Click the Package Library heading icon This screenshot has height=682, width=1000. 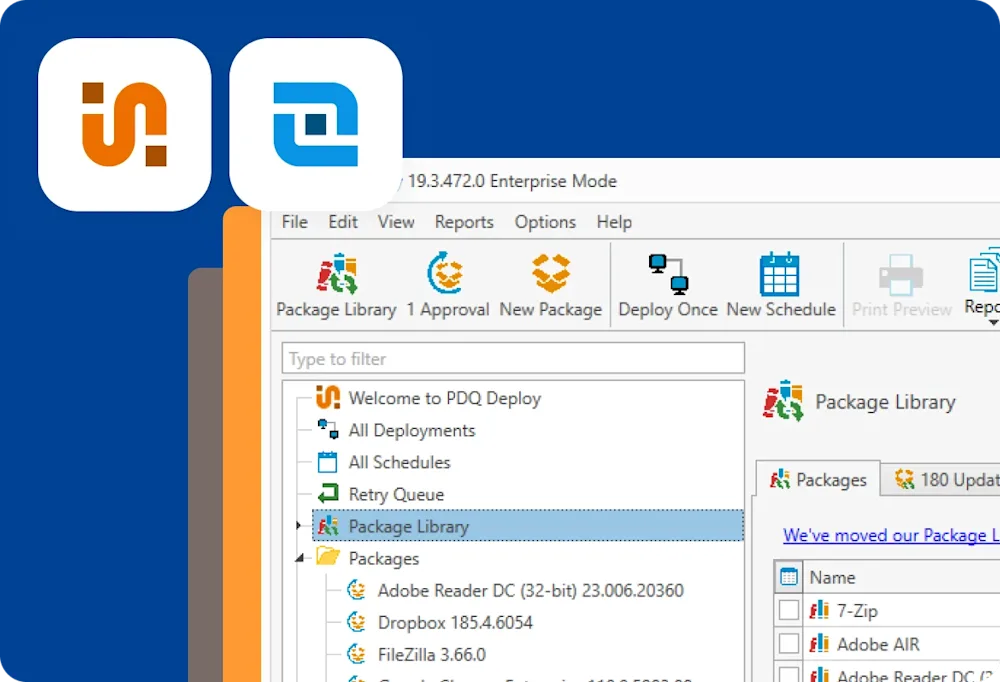pos(783,401)
